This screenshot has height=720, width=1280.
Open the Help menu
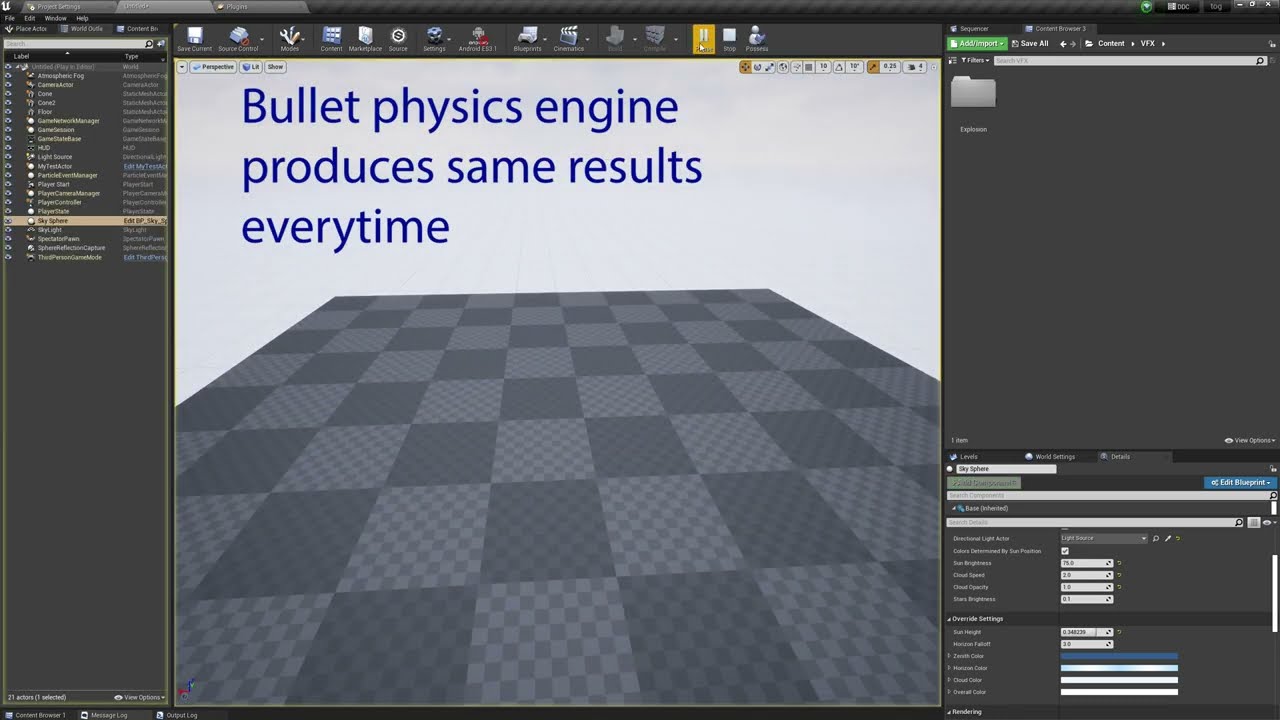coord(82,18)
